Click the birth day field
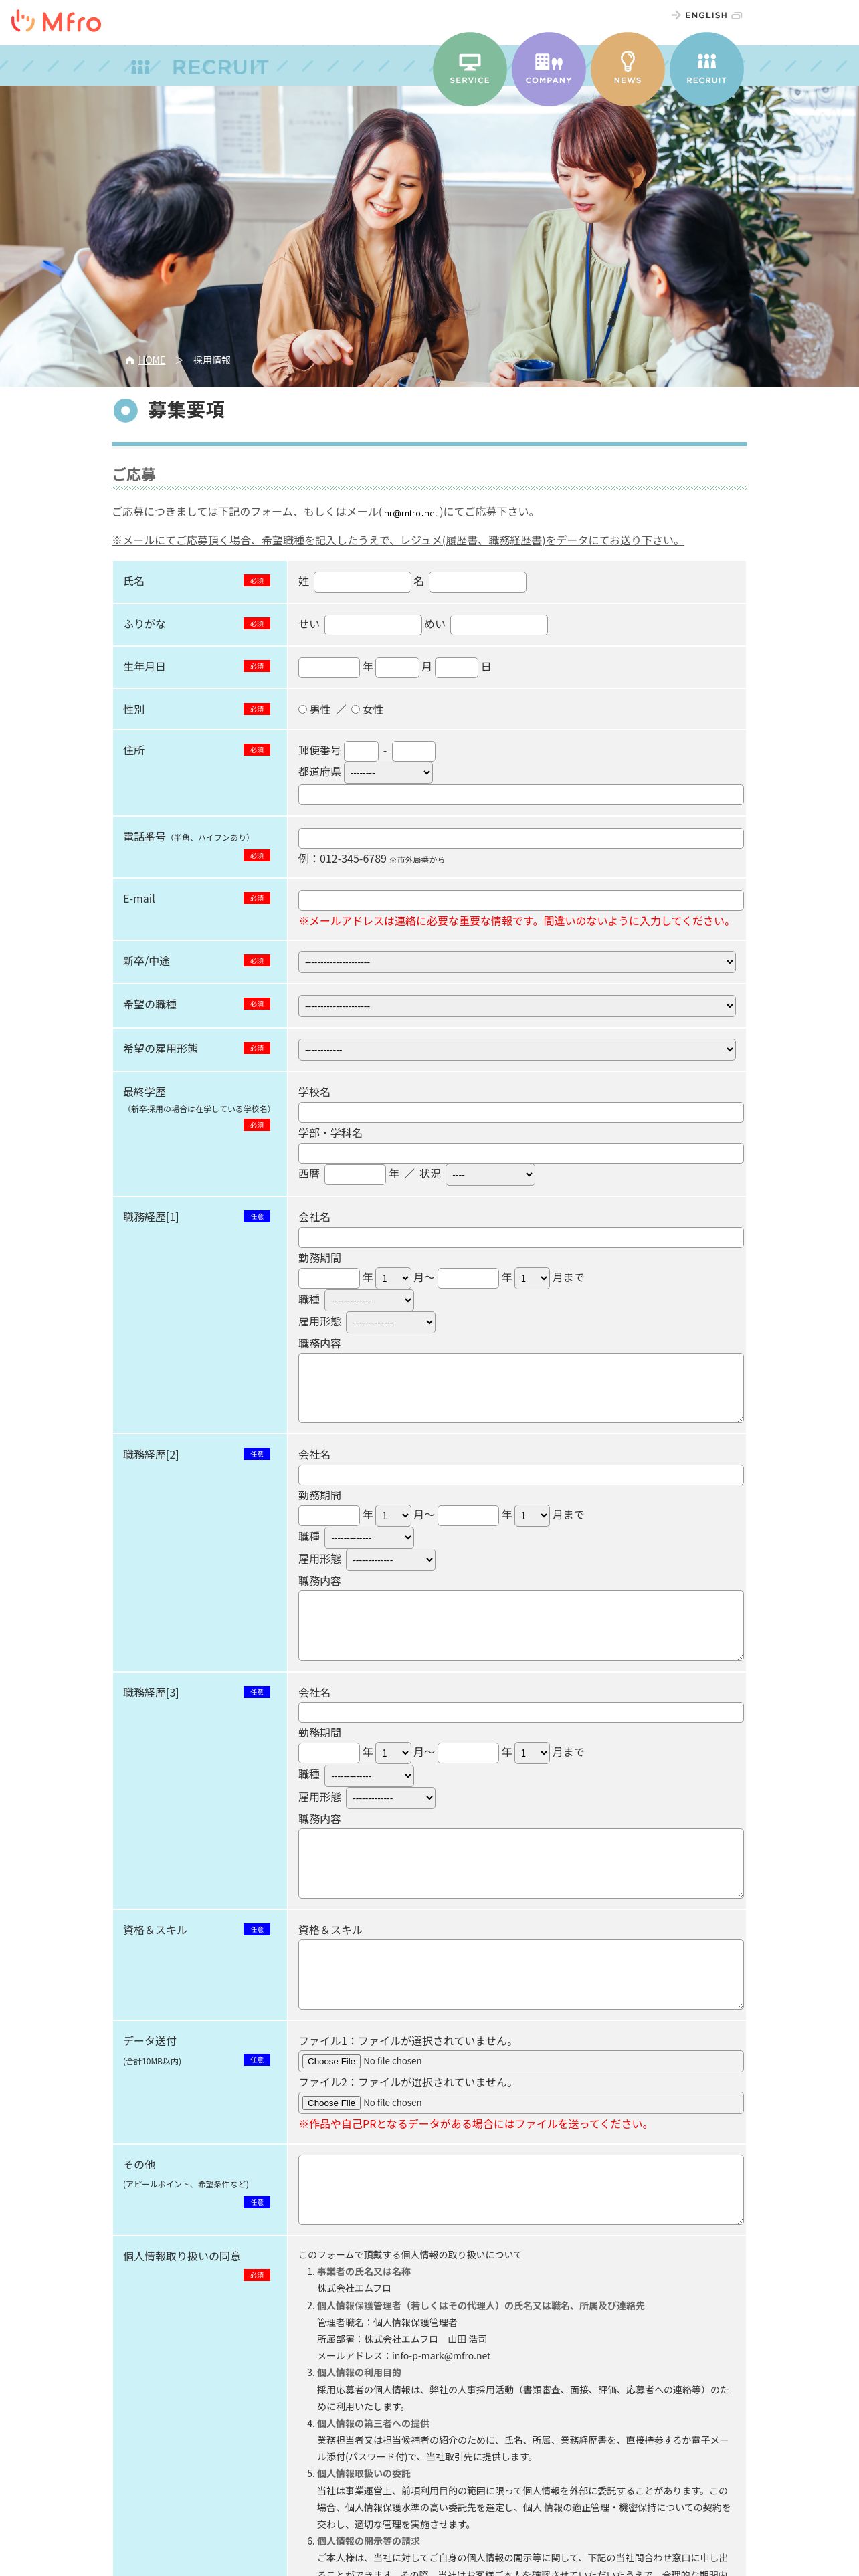 coord(456,667)
